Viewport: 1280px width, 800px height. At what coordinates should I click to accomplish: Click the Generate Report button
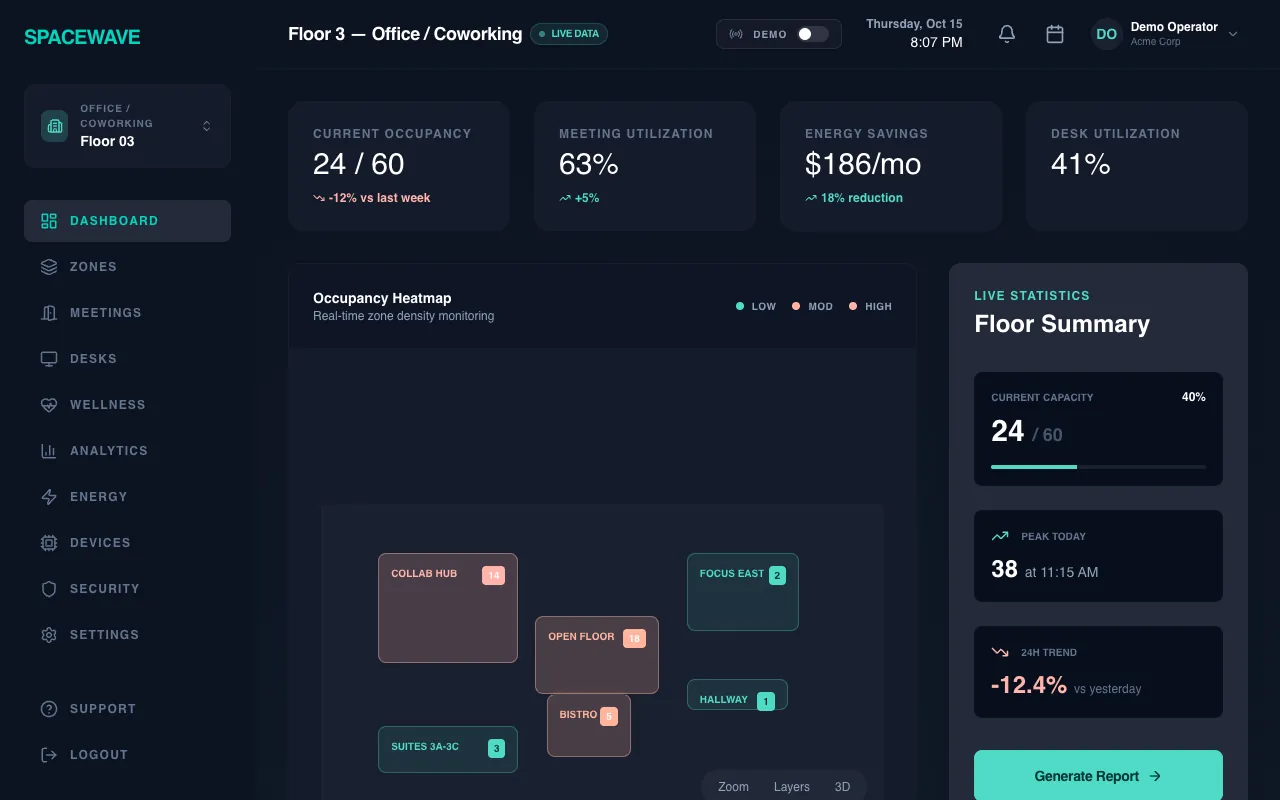(1098, 775)
